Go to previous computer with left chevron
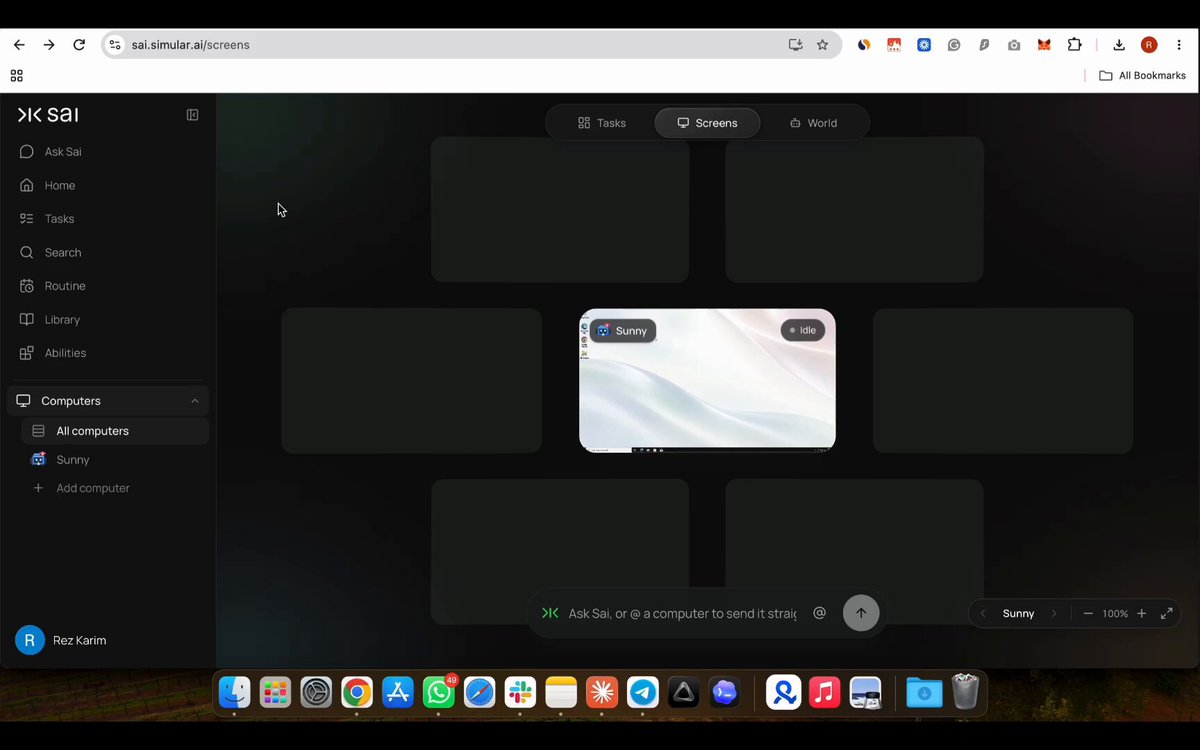Image resolution: width=1200 pixels, height=750 pixels. tap(983, 614)
